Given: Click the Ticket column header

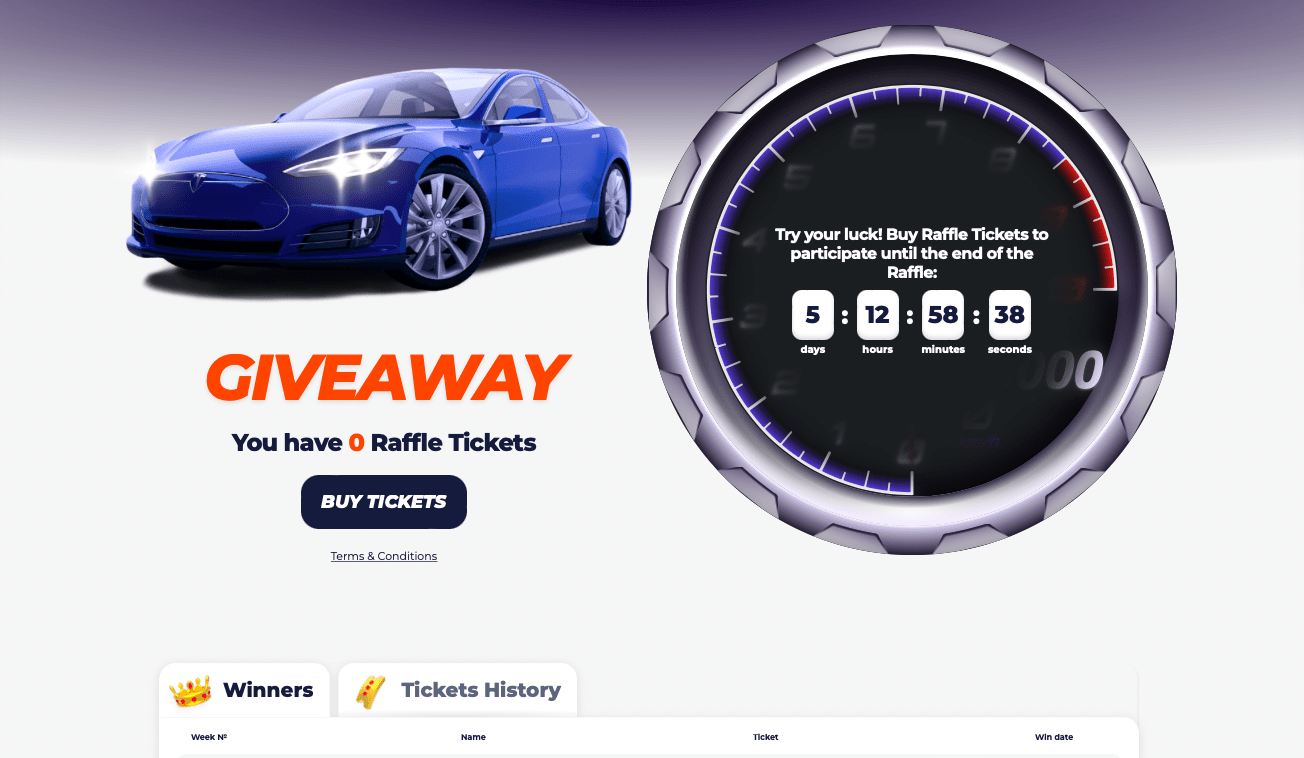Looking at the screenshot, I should coord(765,737).
